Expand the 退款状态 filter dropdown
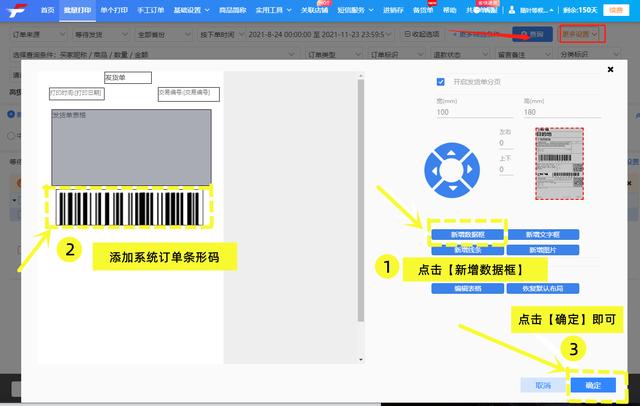 [460, 54]
